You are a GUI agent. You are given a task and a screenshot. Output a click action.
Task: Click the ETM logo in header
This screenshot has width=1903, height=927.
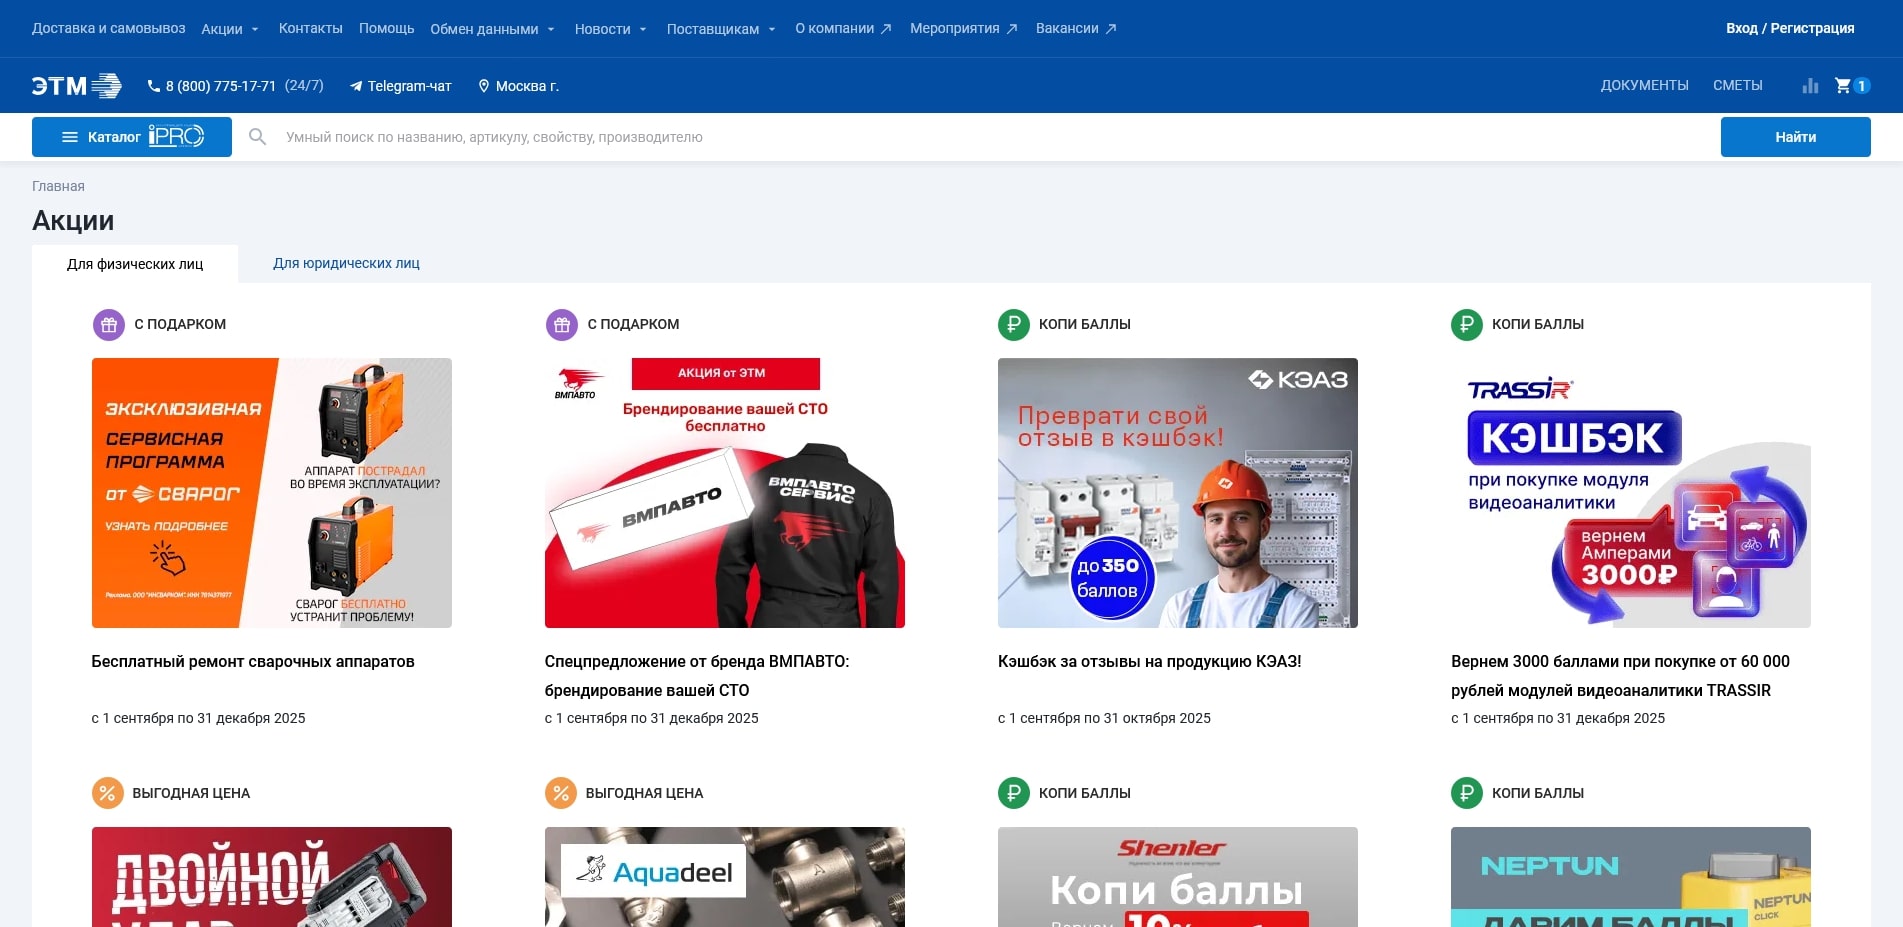pyautogui.click(x=76, y=86)
